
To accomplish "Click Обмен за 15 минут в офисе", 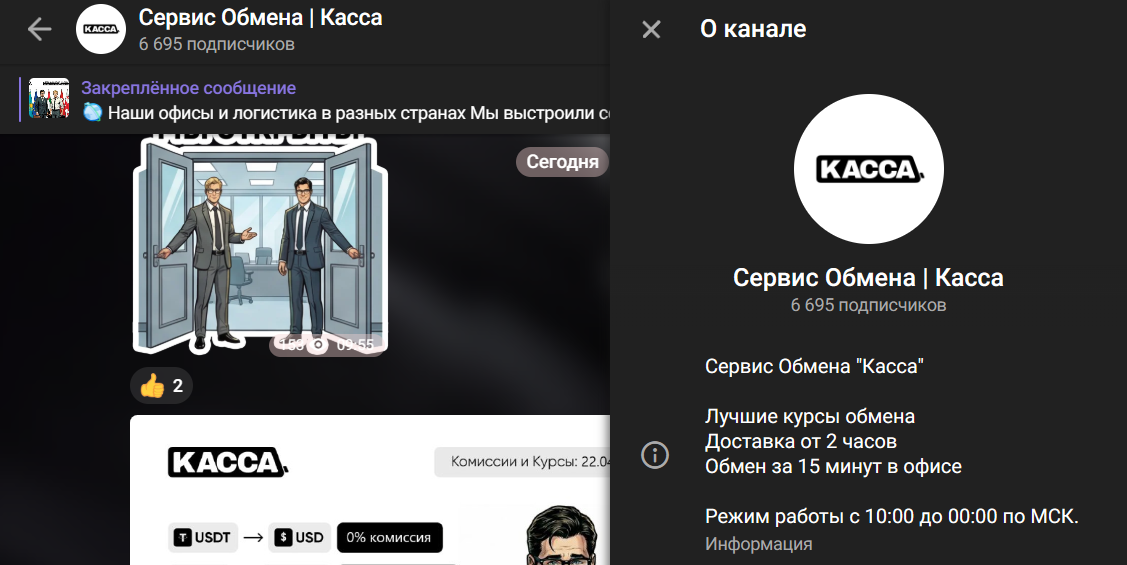I will pos(833,467).
